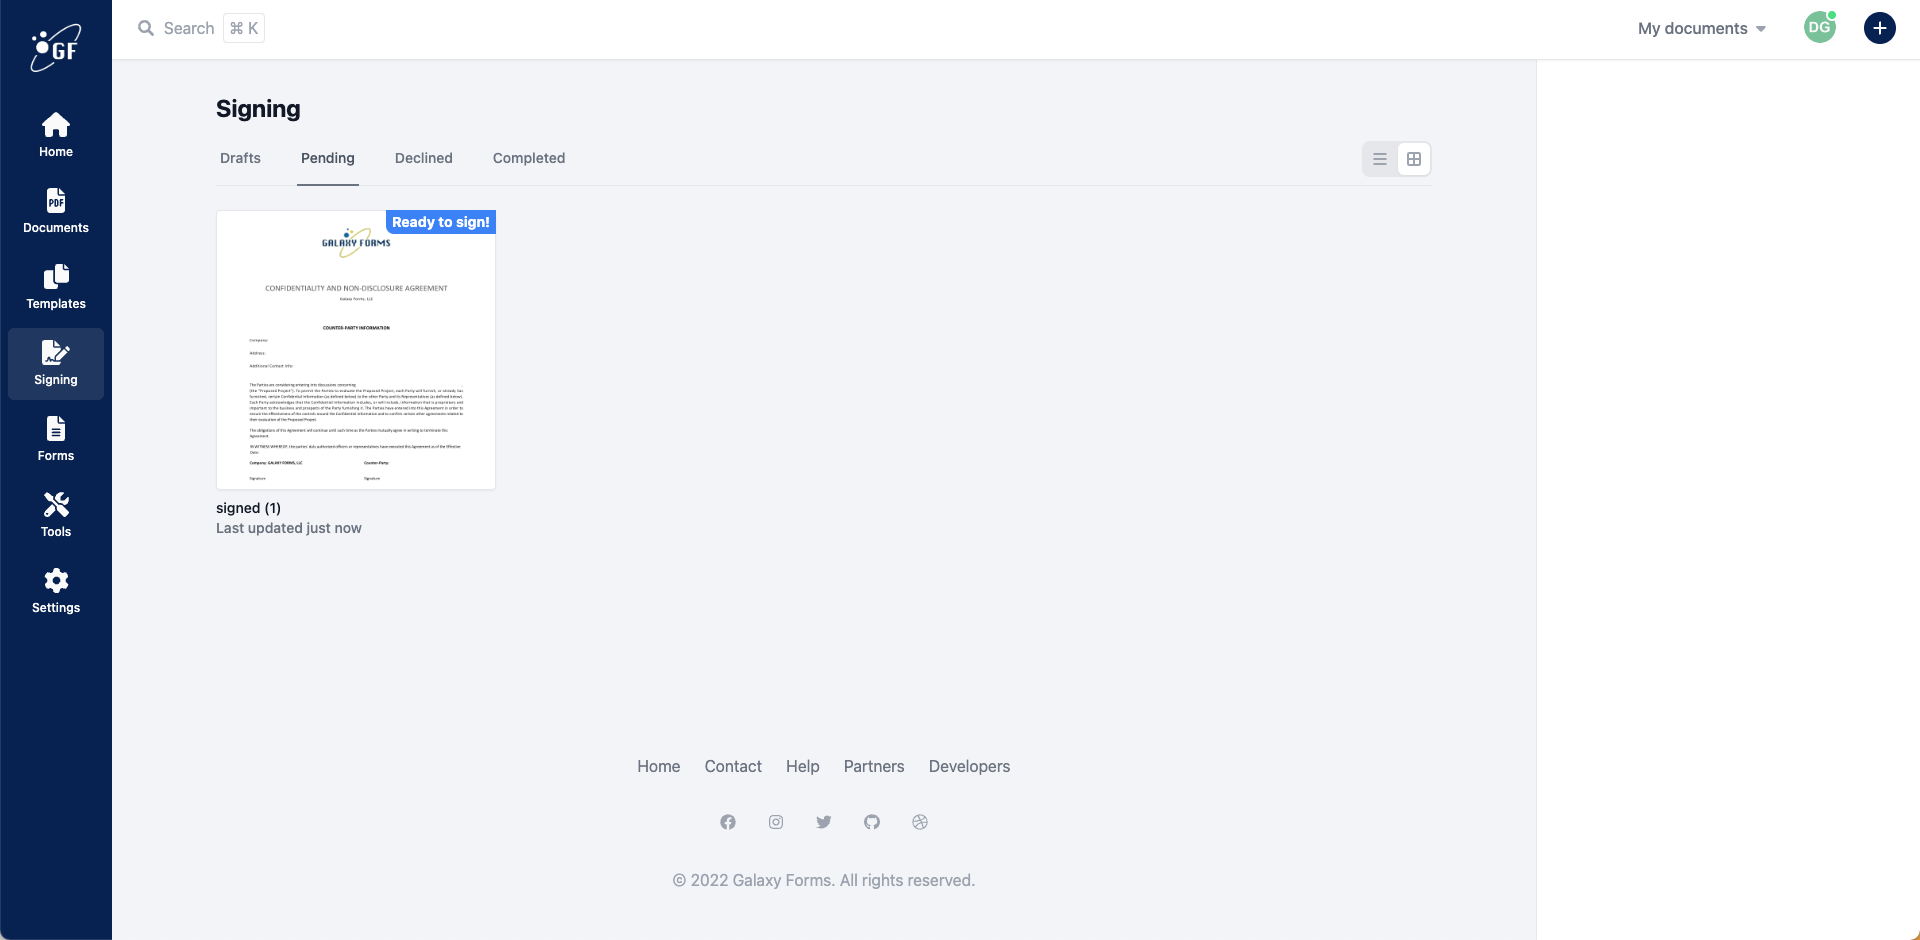Click the Developers footer link

tap(969, 766)
